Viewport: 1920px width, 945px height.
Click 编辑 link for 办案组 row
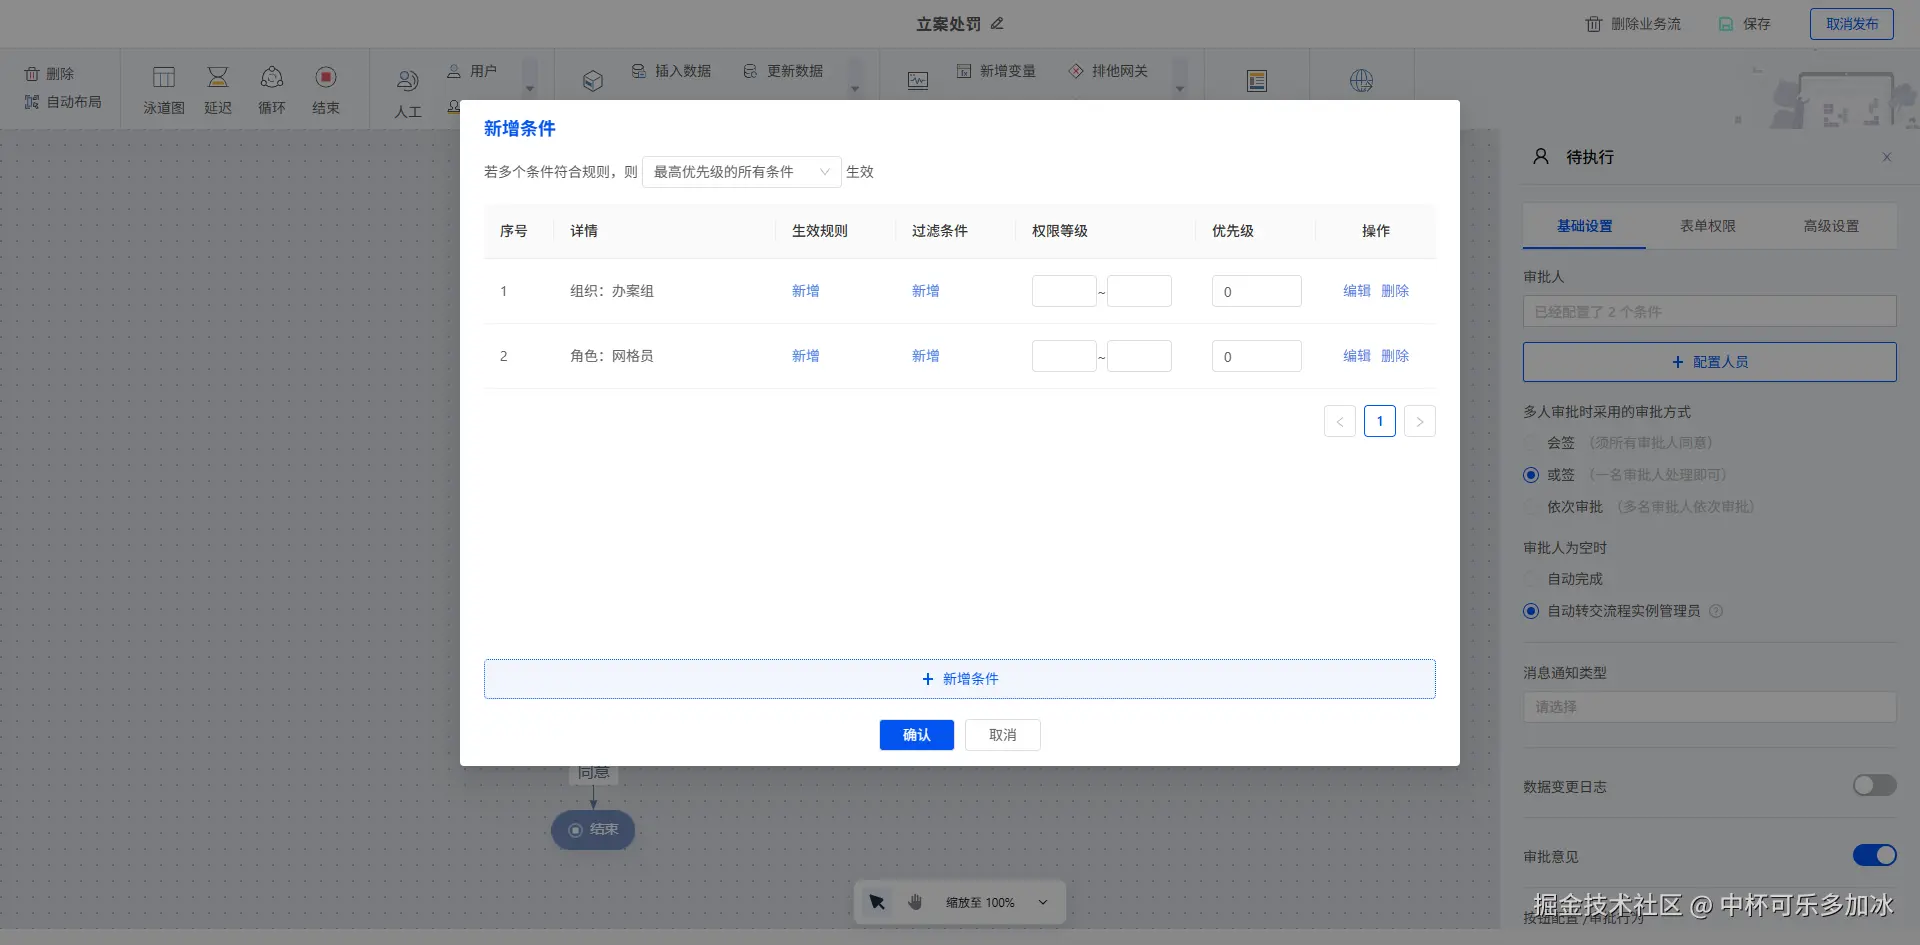tap(1357, 291)
